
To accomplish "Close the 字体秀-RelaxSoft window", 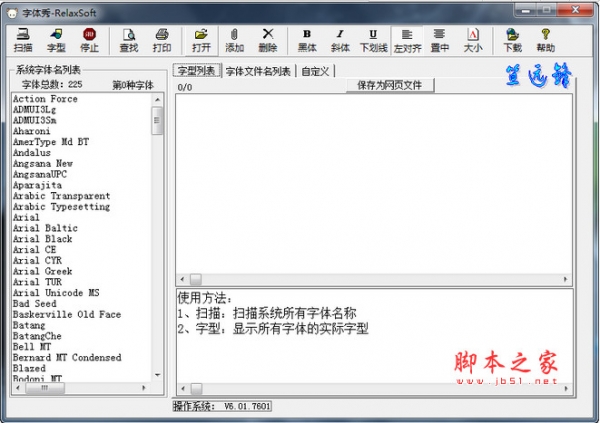I will click(576, 10).
